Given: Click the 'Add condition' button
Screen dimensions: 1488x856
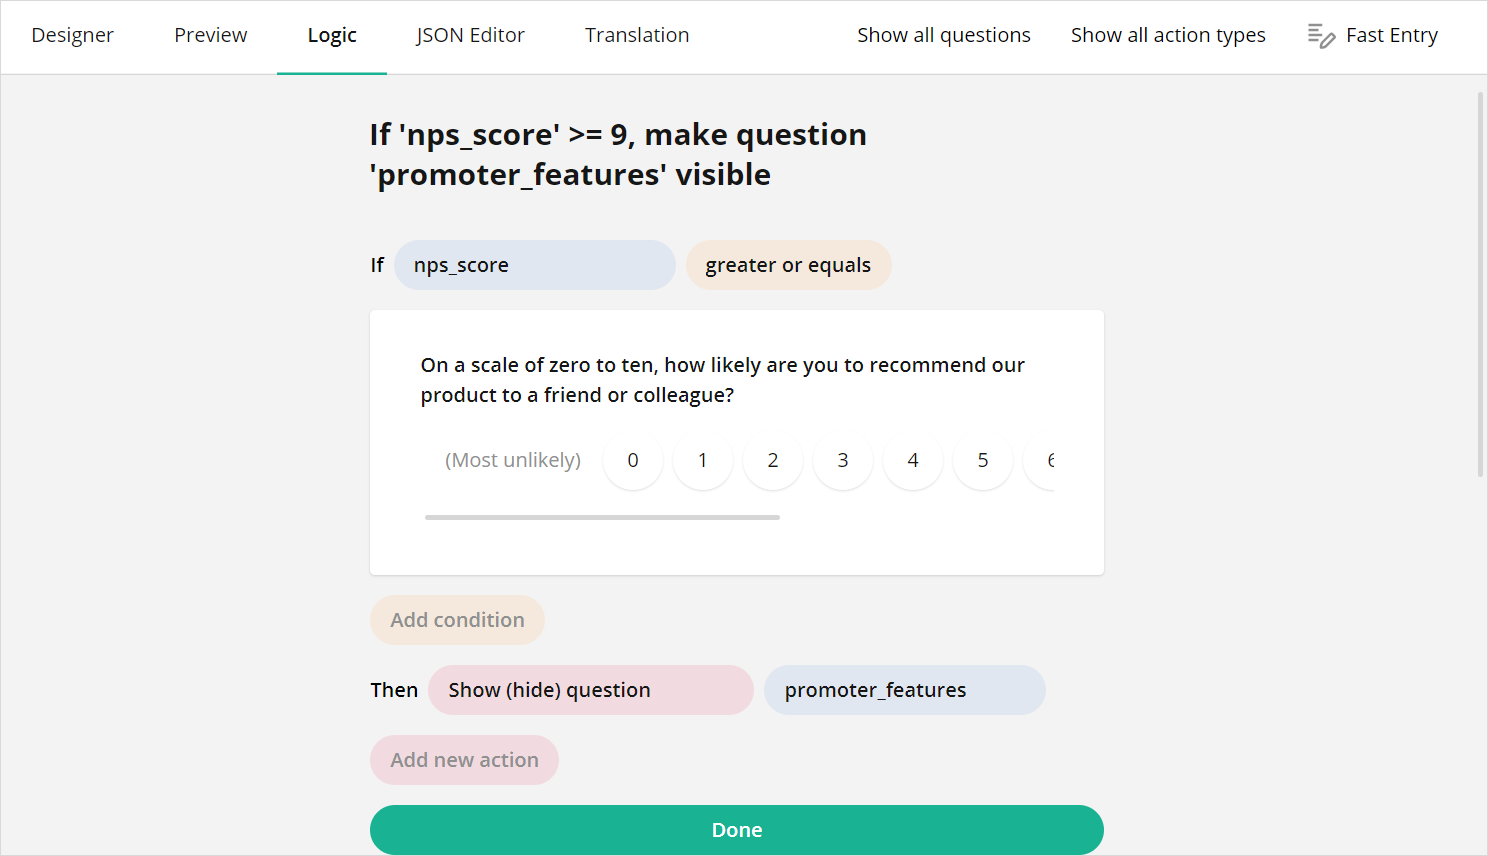Looking at the screenshot, I should [x=457, y=620].
